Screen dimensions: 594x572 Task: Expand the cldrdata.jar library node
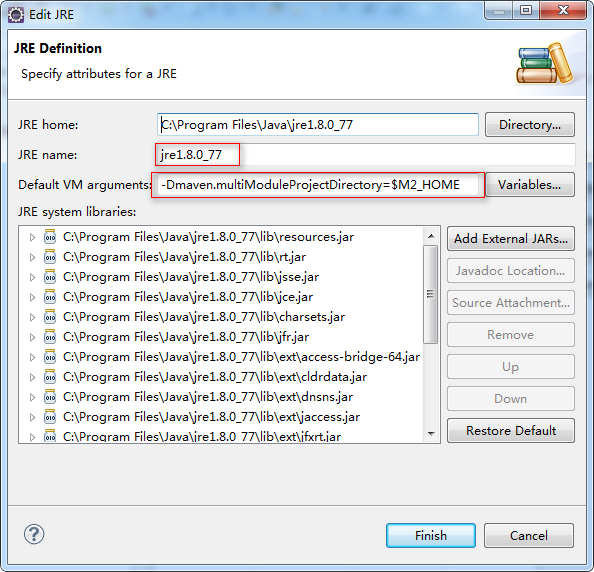[x=33, y=377]
